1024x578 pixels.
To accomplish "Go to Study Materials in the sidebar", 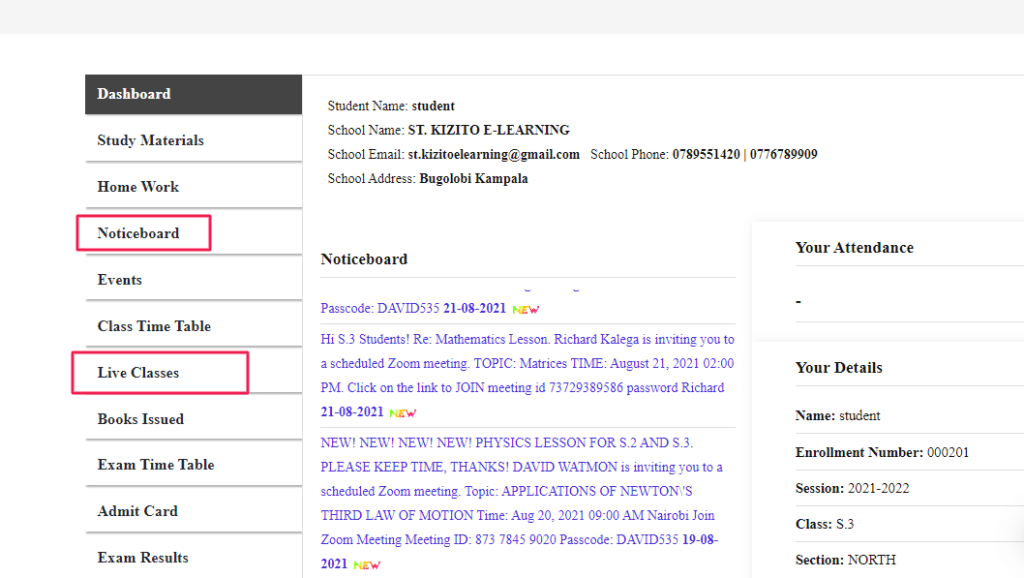I will (150, 141).
